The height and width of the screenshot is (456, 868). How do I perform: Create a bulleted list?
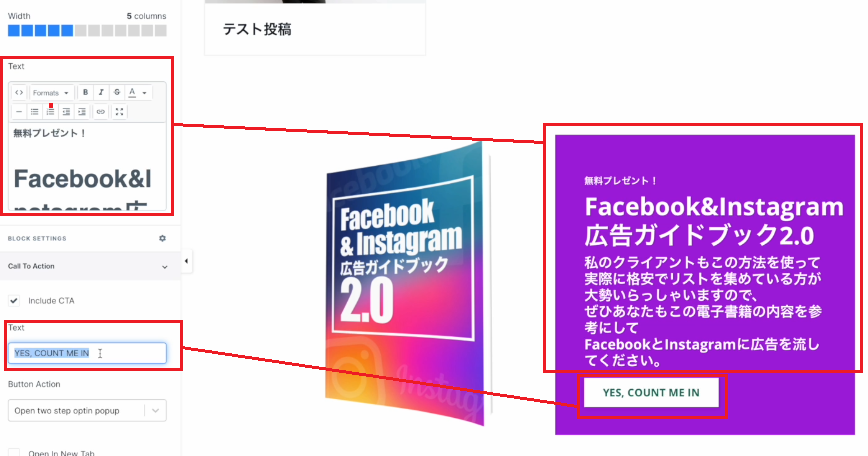[34, 112]
